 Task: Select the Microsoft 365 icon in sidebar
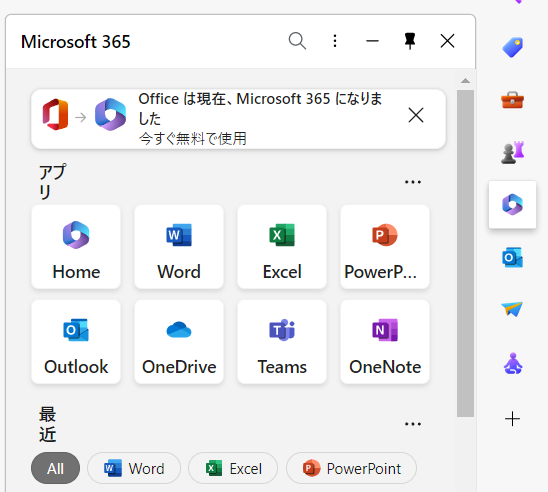[513, 204]
